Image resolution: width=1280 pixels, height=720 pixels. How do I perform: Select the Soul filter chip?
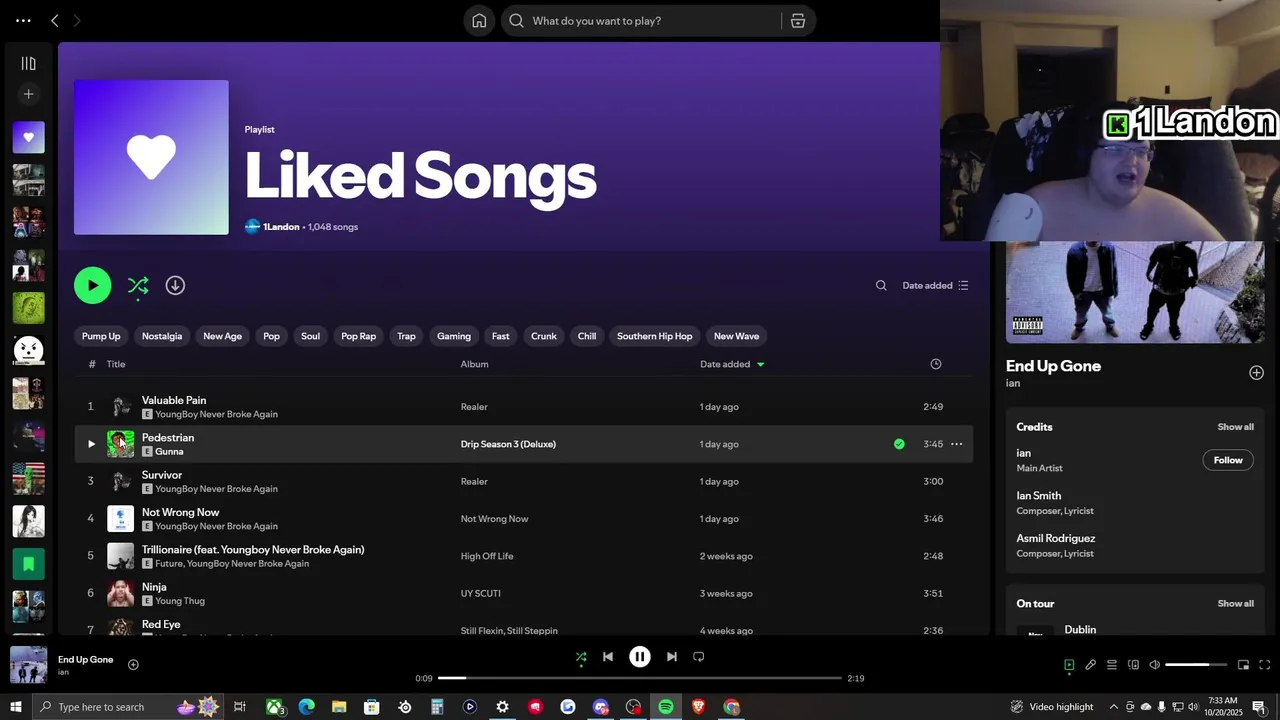[311, 336]
